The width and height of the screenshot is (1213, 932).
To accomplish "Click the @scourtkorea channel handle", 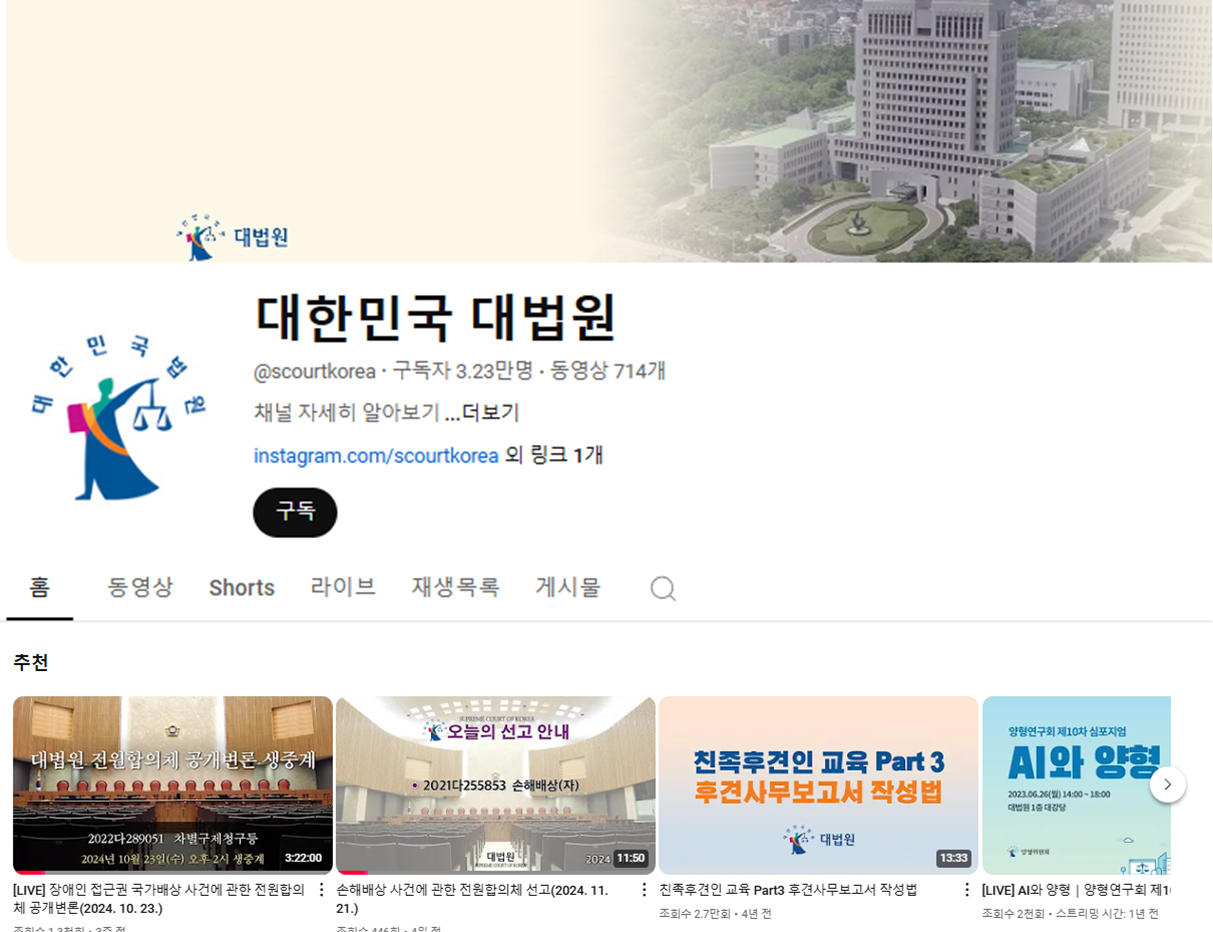I will pyautogui.click(x=315, y=372).
